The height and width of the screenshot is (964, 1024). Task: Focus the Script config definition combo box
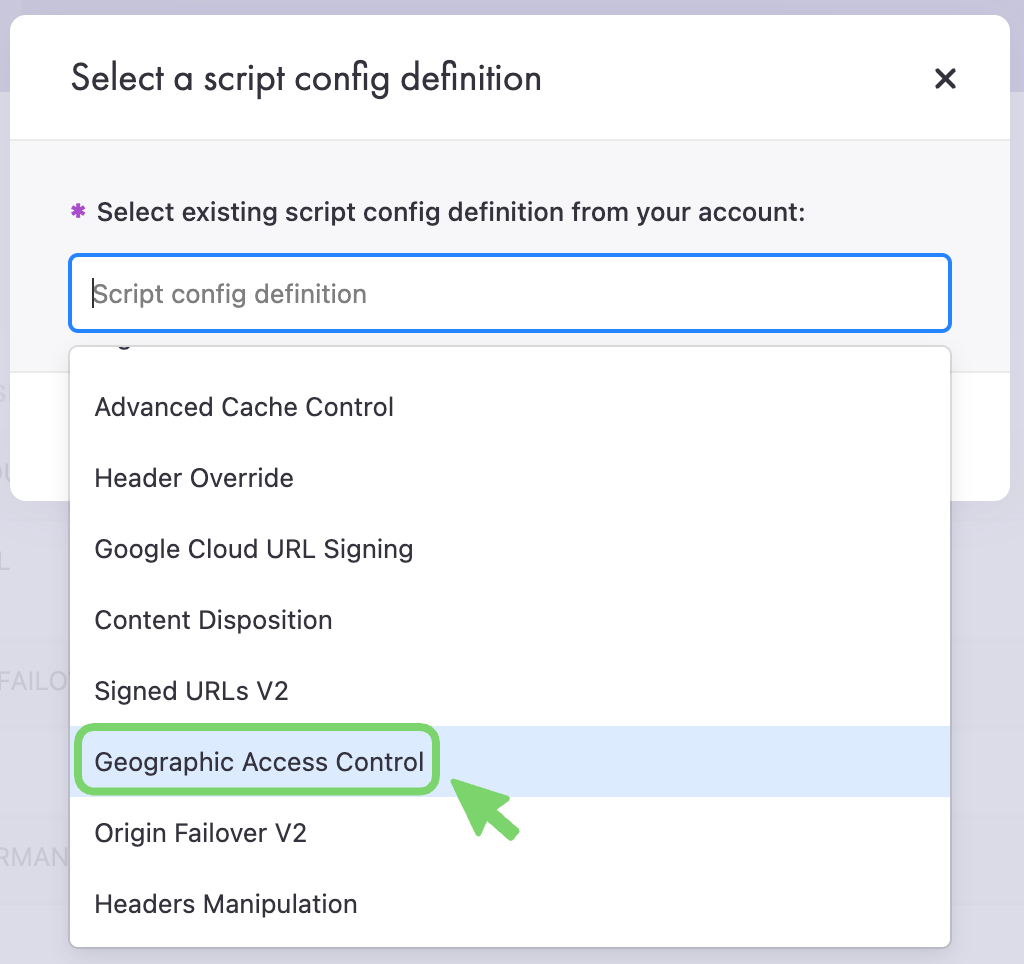pyautogui.click(x=510, y=294)
